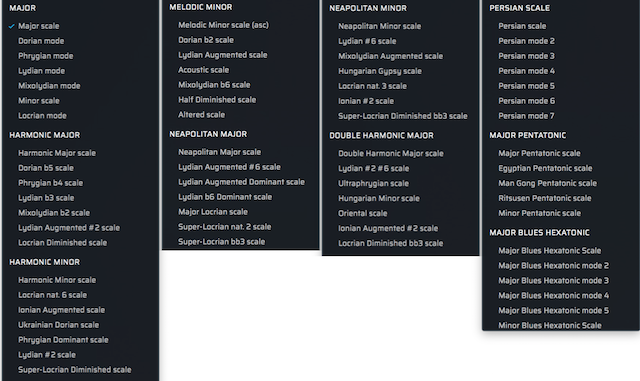The width and height of the screenshot is (640, 381).
Task: Select Half Diminished scale
Action: coord(217,100)
